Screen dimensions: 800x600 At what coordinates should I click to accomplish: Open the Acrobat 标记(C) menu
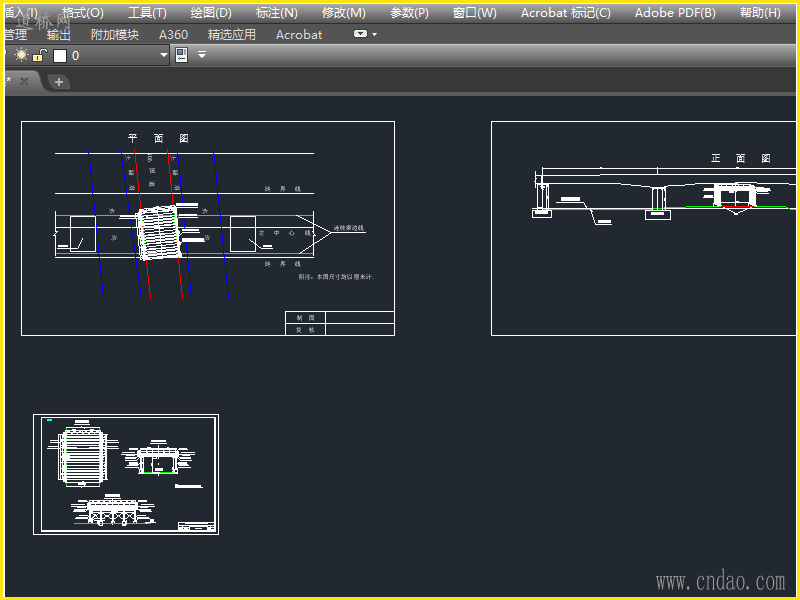tap(565, 13)
